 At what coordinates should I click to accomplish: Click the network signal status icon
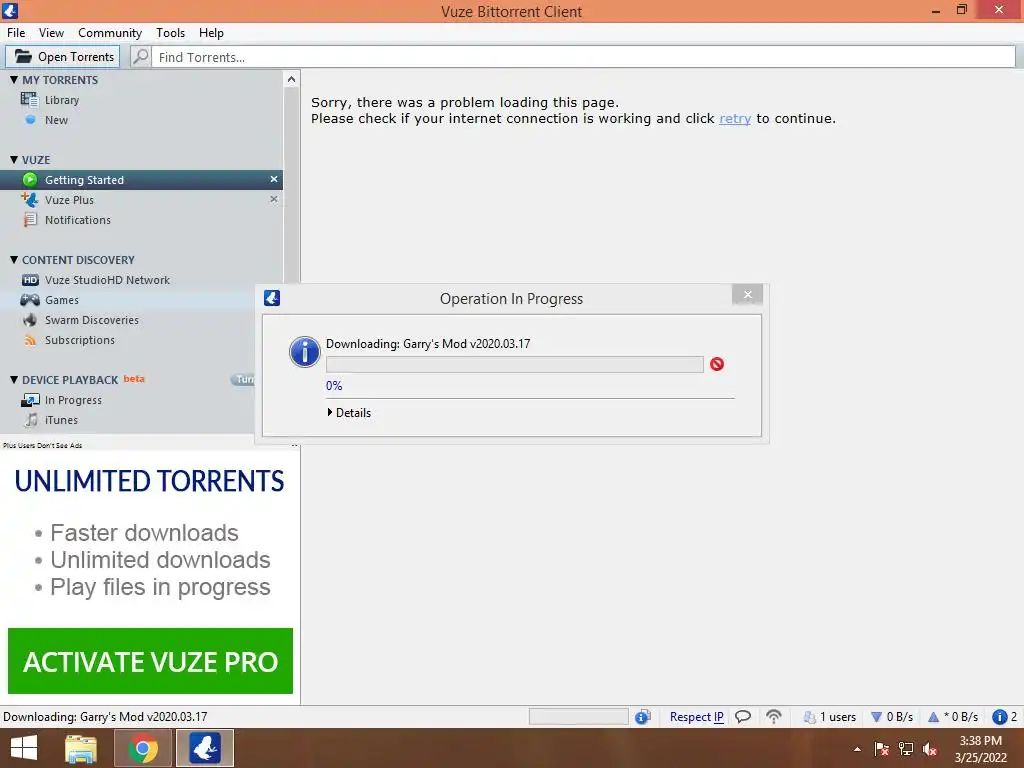(x=774, y=716)
